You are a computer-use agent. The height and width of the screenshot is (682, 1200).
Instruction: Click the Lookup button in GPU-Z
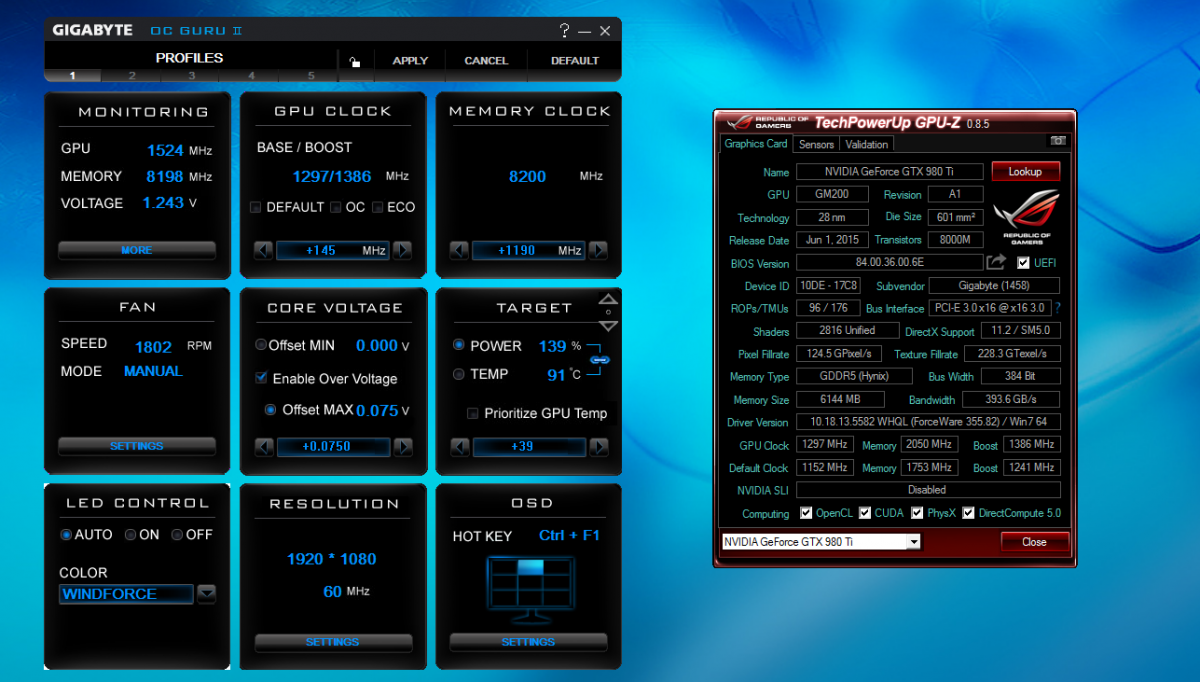pyautogui.click(x=1025, y=171)
